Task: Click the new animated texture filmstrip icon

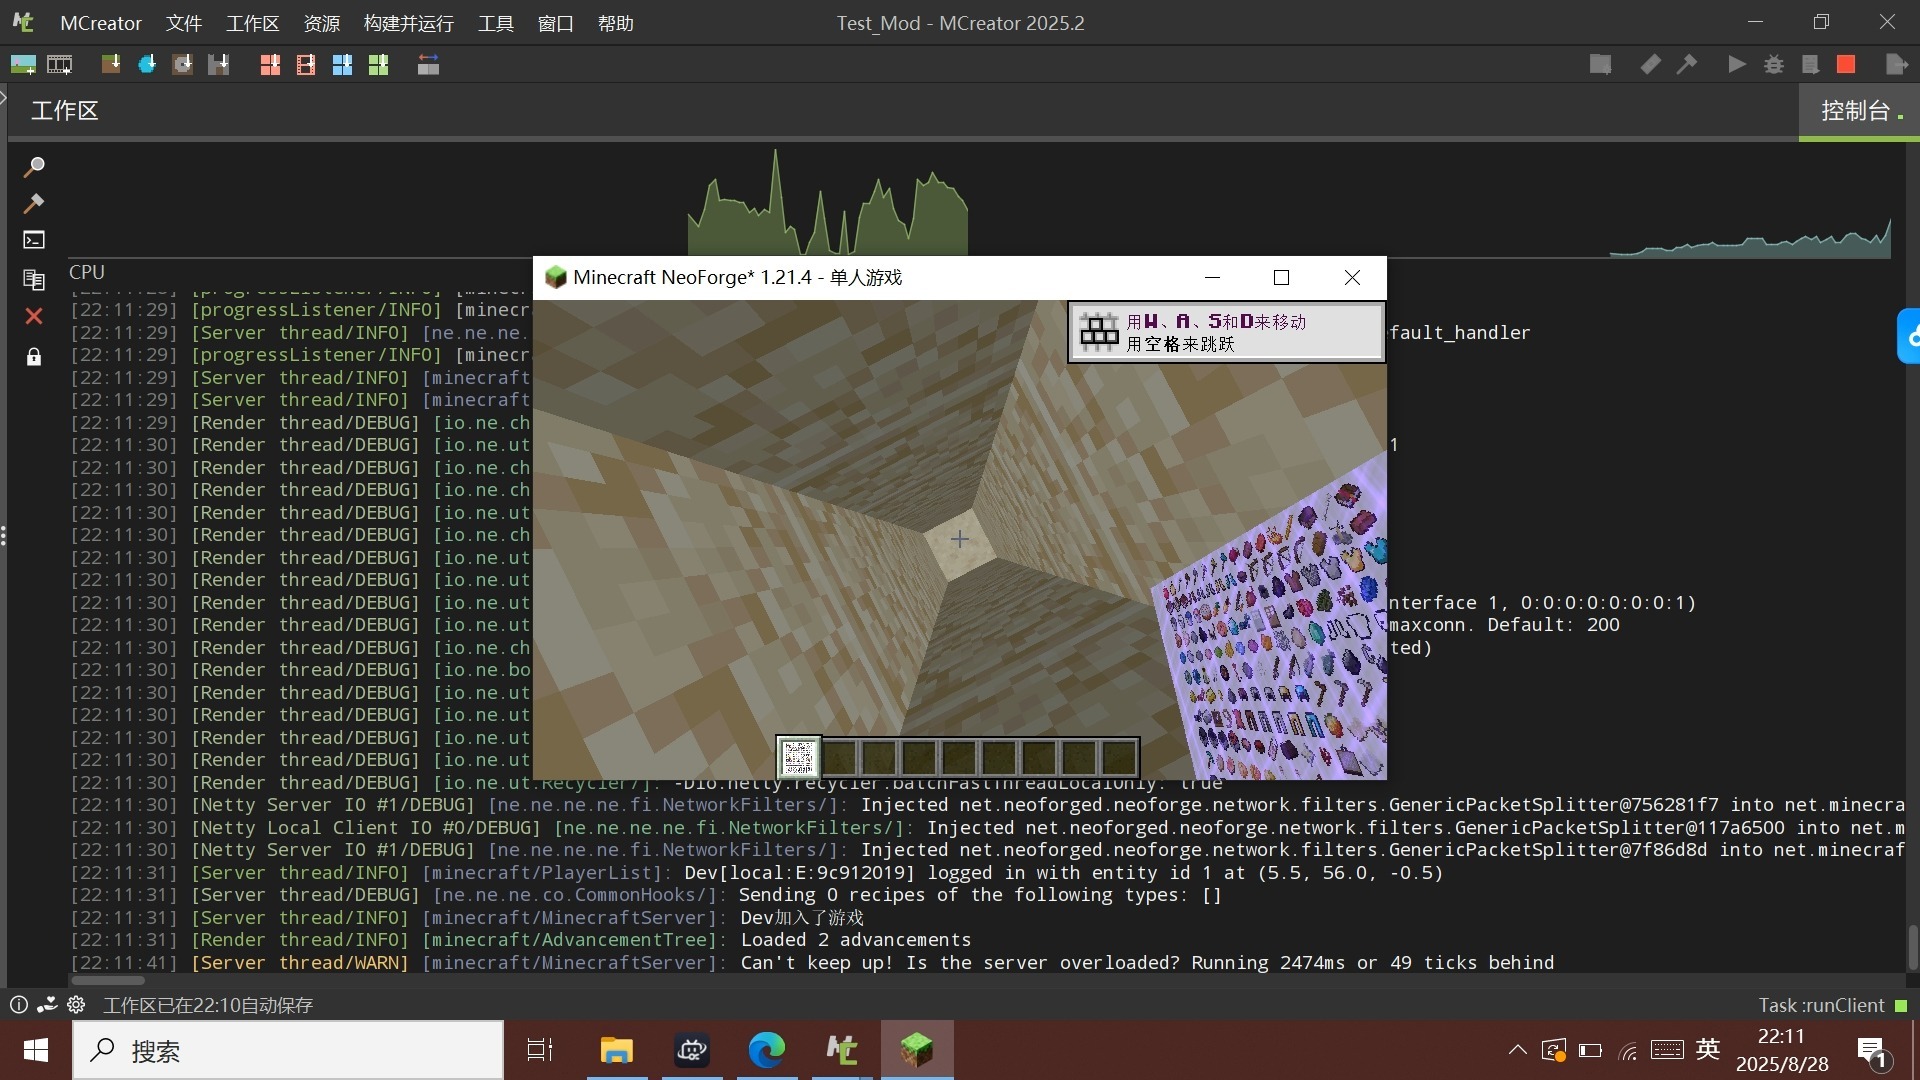Action: tap(60, 65)
